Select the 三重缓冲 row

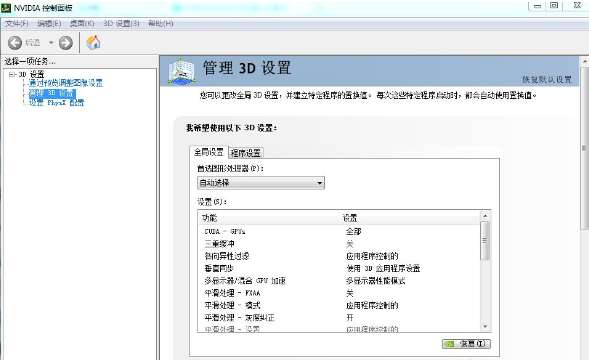339,244
